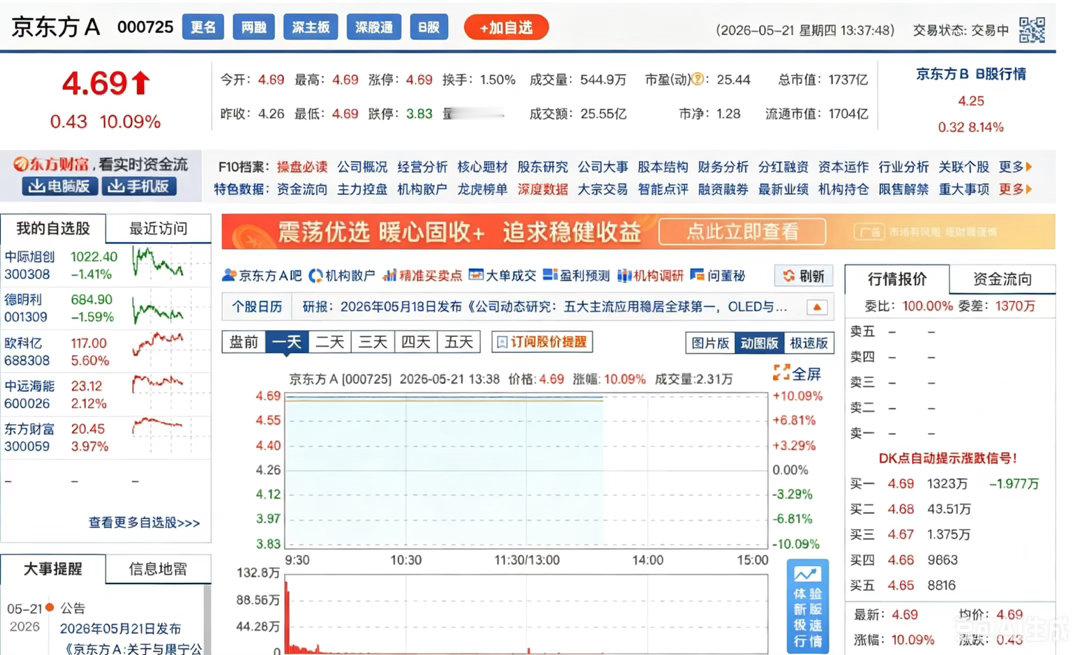Click the 加自选 button

(506, 28)
